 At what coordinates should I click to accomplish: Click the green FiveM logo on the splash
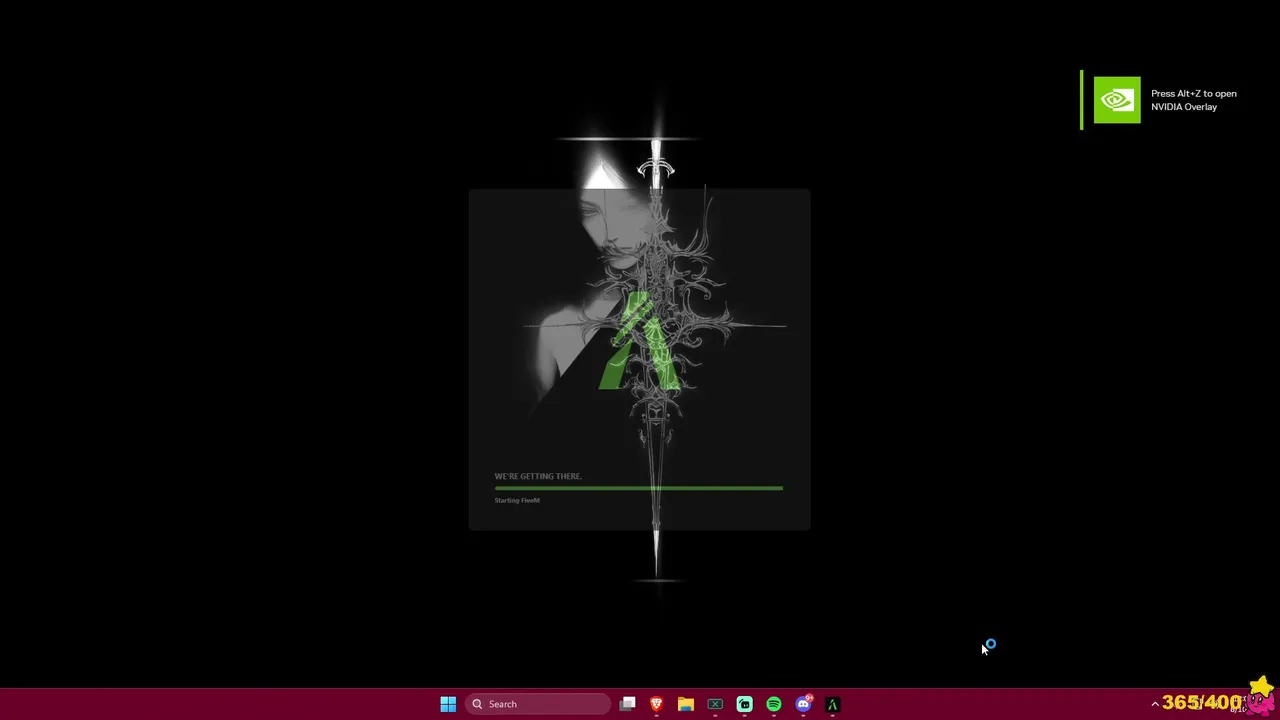point(640,340)
